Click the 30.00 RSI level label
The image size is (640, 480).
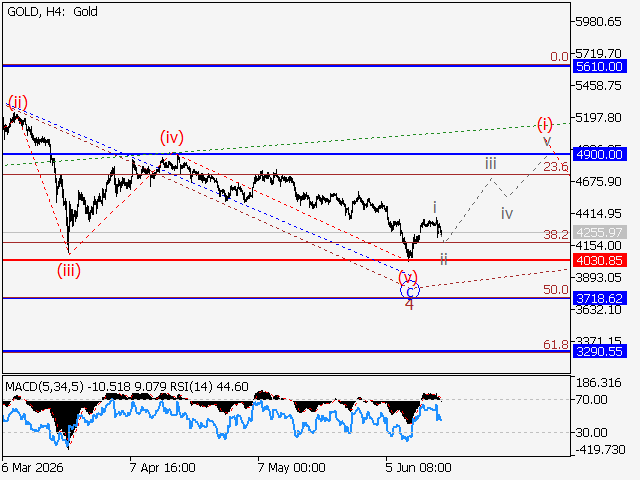coord(591,432)
